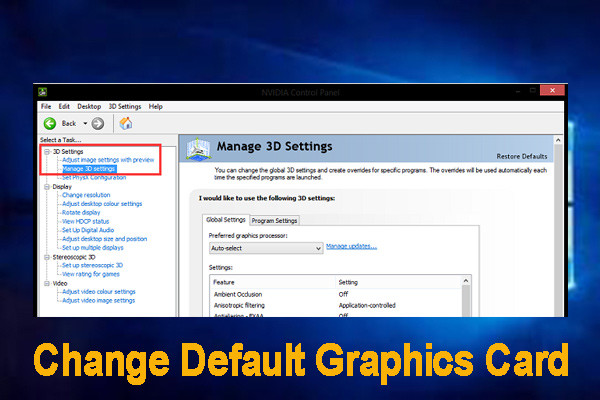Screen dimensions: 600x400
Task: Select the Ambient Occlusion feature row
Action: [240, 294]
